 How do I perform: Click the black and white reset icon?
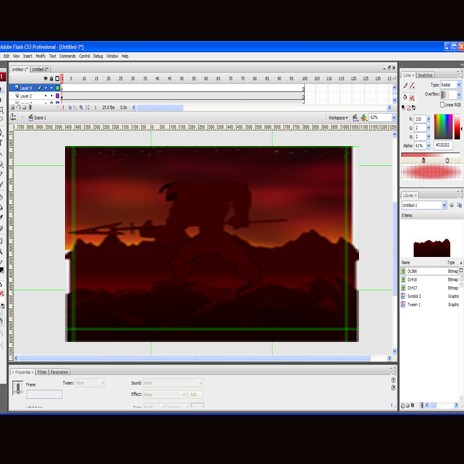[x=403, y=108]
